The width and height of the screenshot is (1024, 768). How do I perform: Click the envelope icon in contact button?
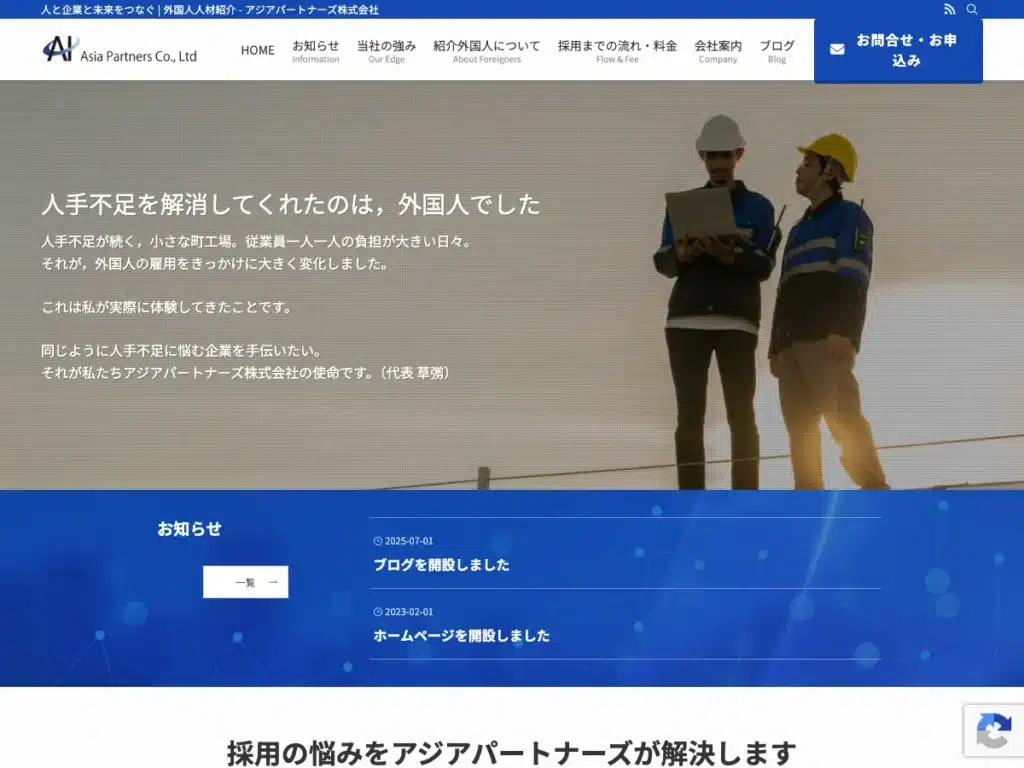[x=837, y=50]
